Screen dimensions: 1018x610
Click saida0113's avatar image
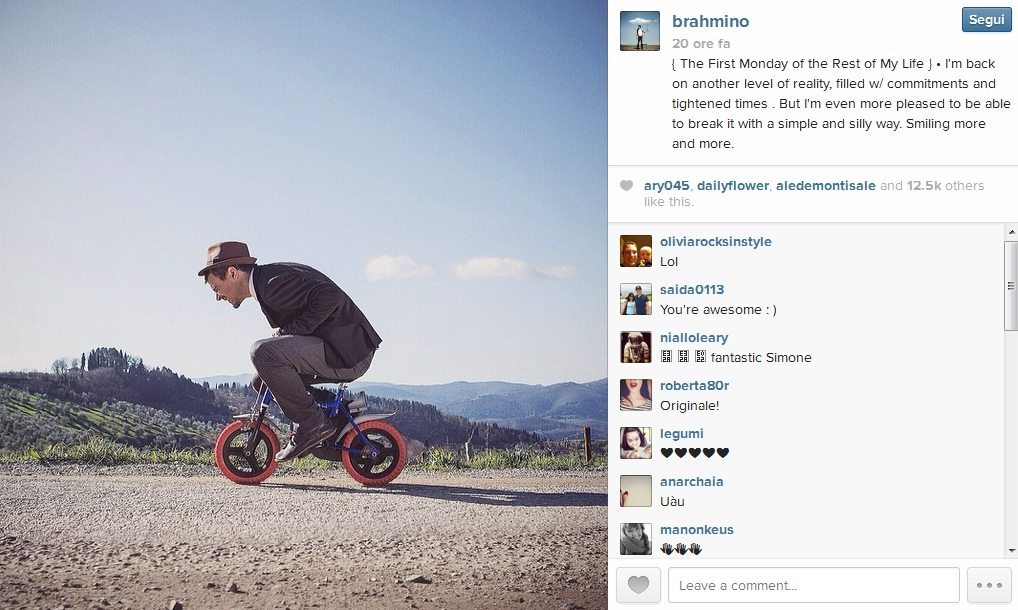[x=636, y=299]
